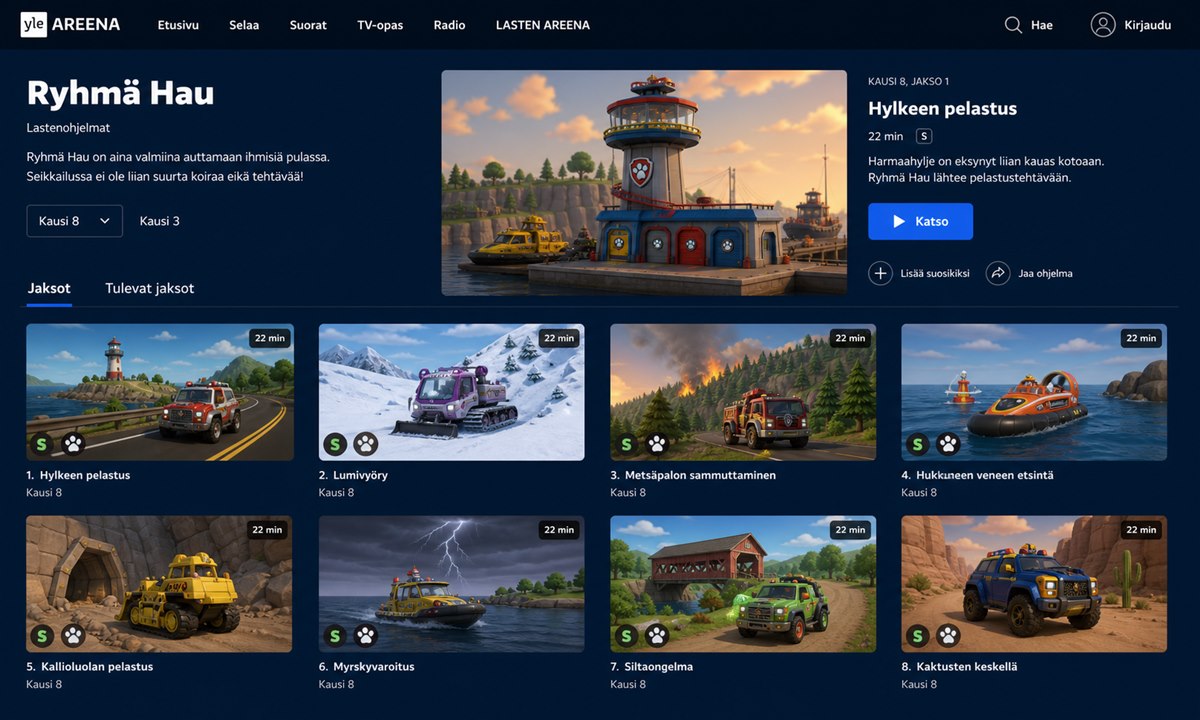Open TV-opas in the top navigation
Screen dimensions: 1200x720
click(380, 25)
